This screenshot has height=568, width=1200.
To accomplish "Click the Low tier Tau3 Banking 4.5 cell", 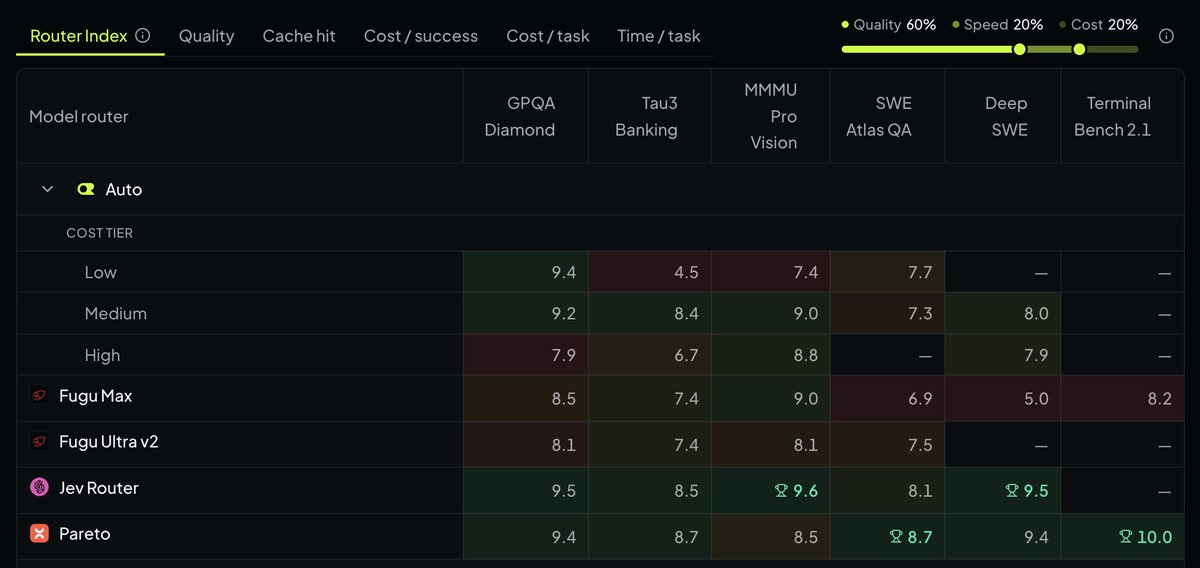I will (650, 272).
